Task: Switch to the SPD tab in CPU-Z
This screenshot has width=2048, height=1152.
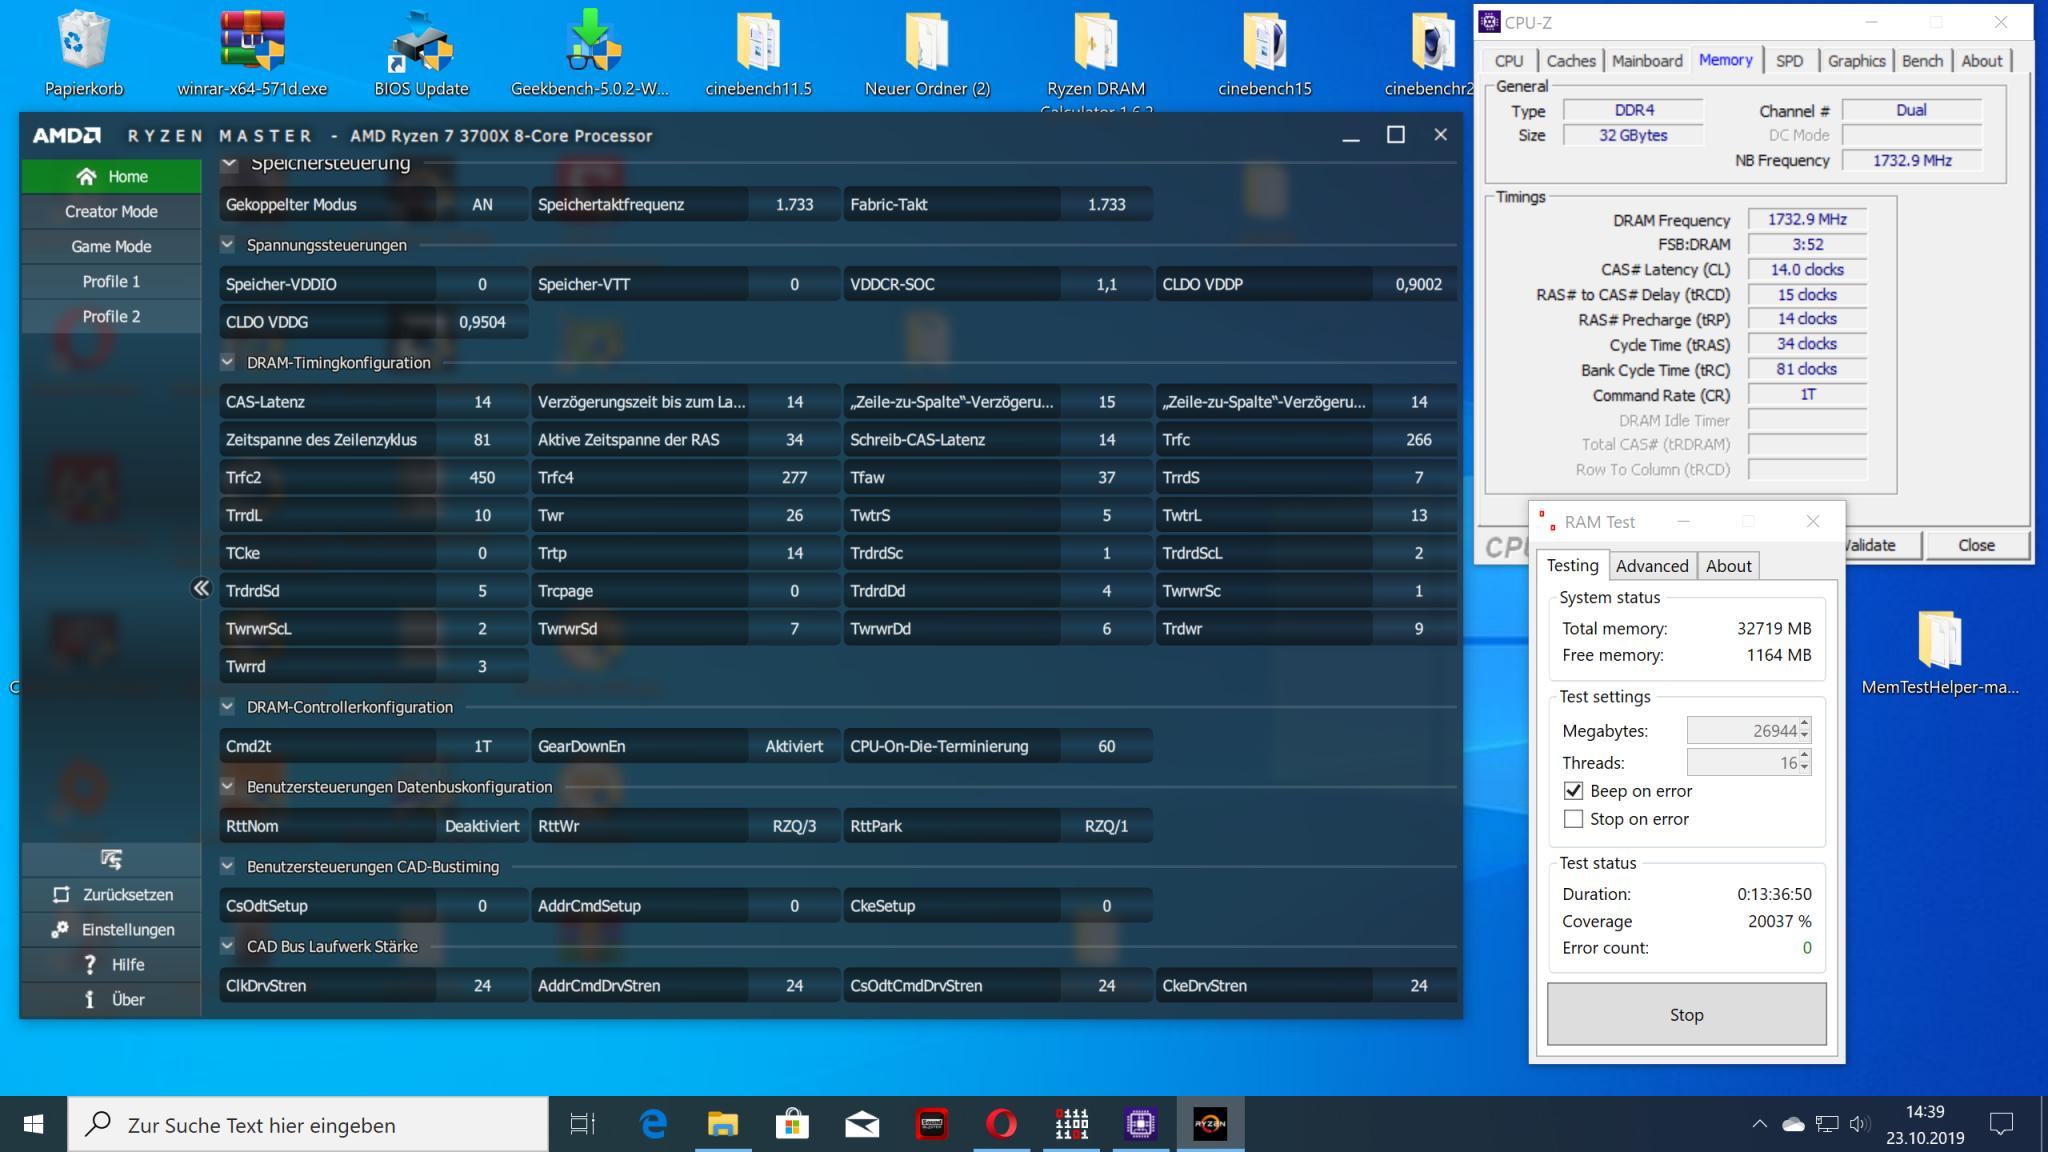Action: 1789,61
